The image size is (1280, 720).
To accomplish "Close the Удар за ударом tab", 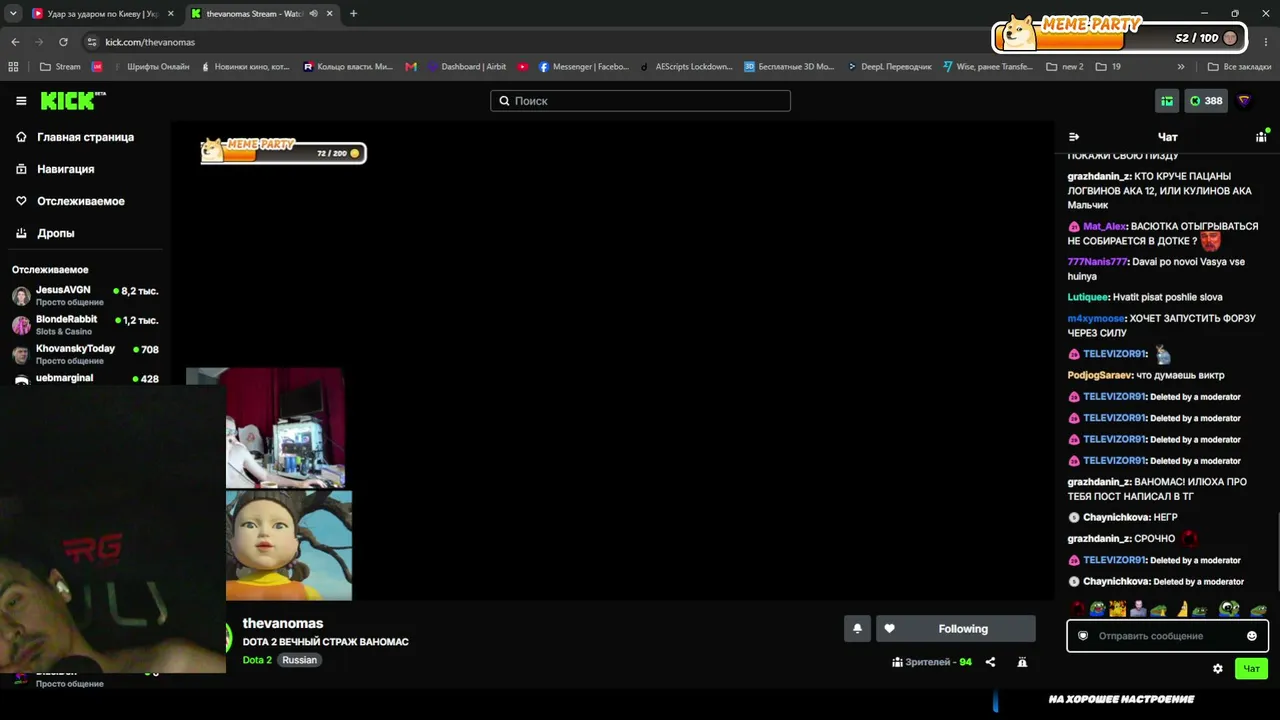I will (x=171, y=14).
